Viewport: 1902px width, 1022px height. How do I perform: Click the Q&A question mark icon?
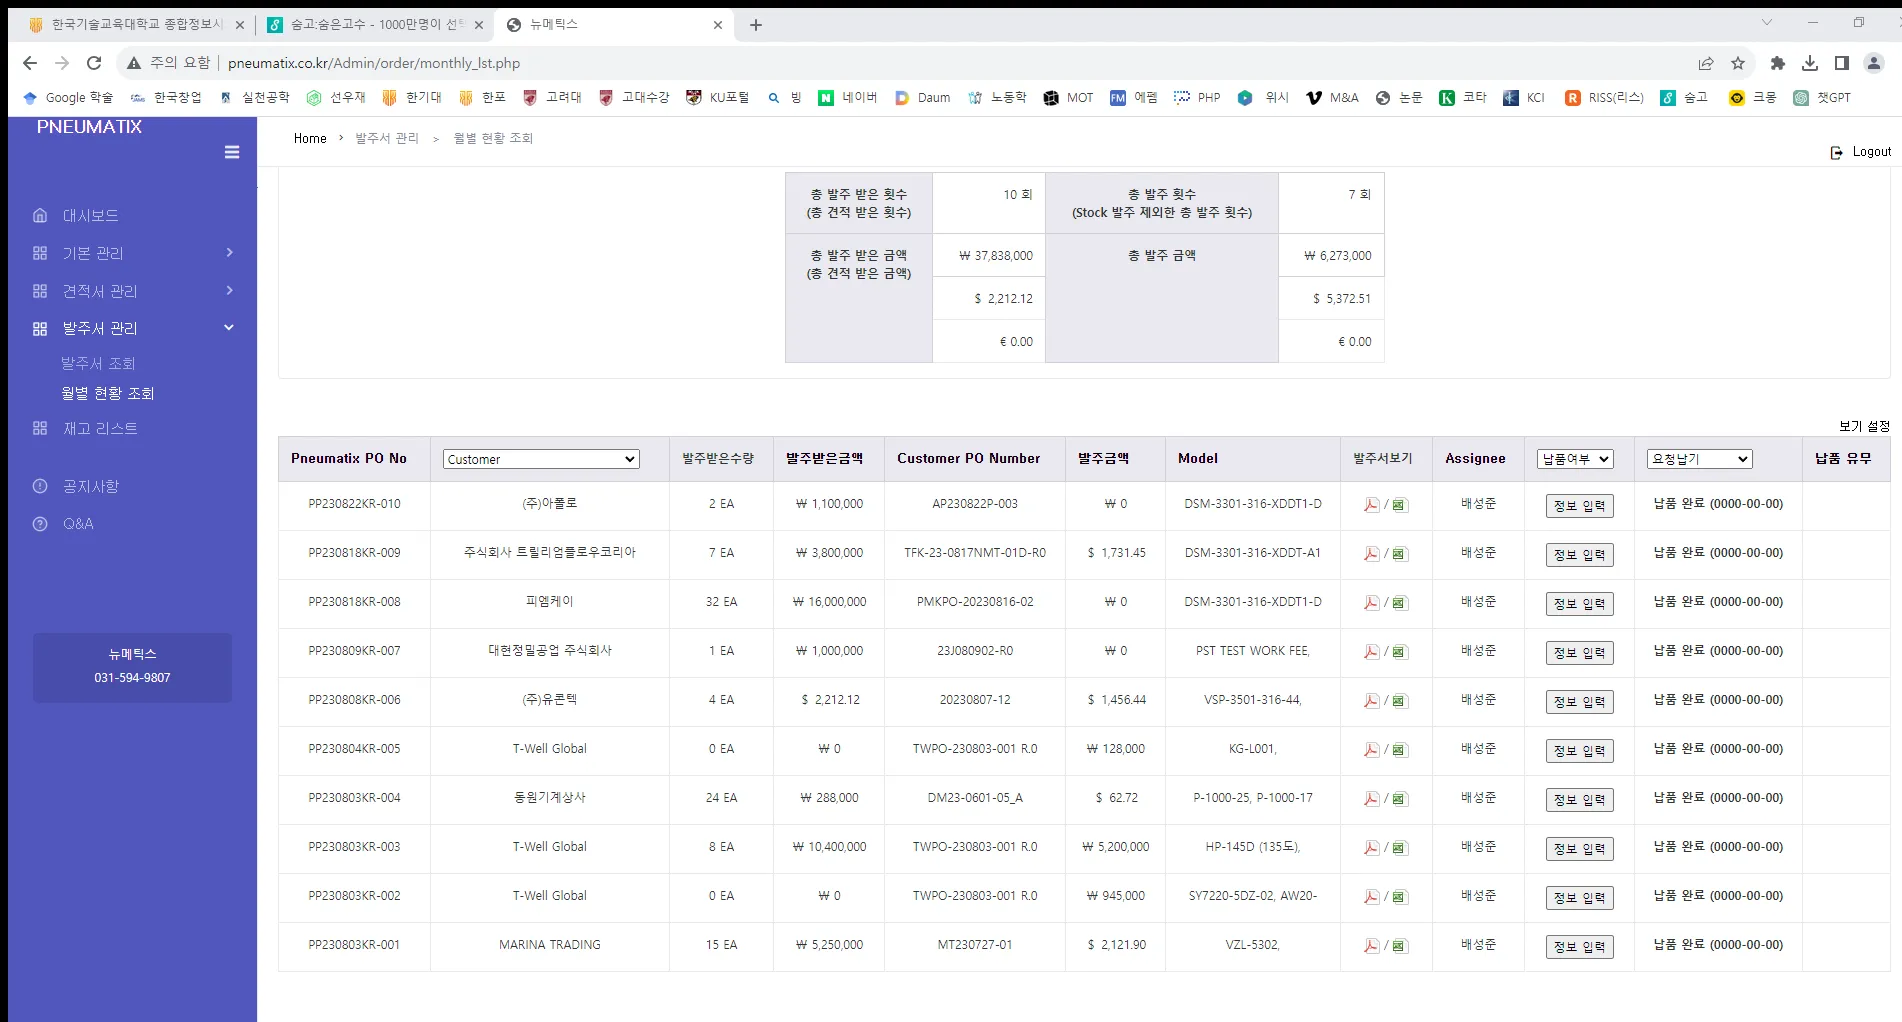tap(40, 523)
